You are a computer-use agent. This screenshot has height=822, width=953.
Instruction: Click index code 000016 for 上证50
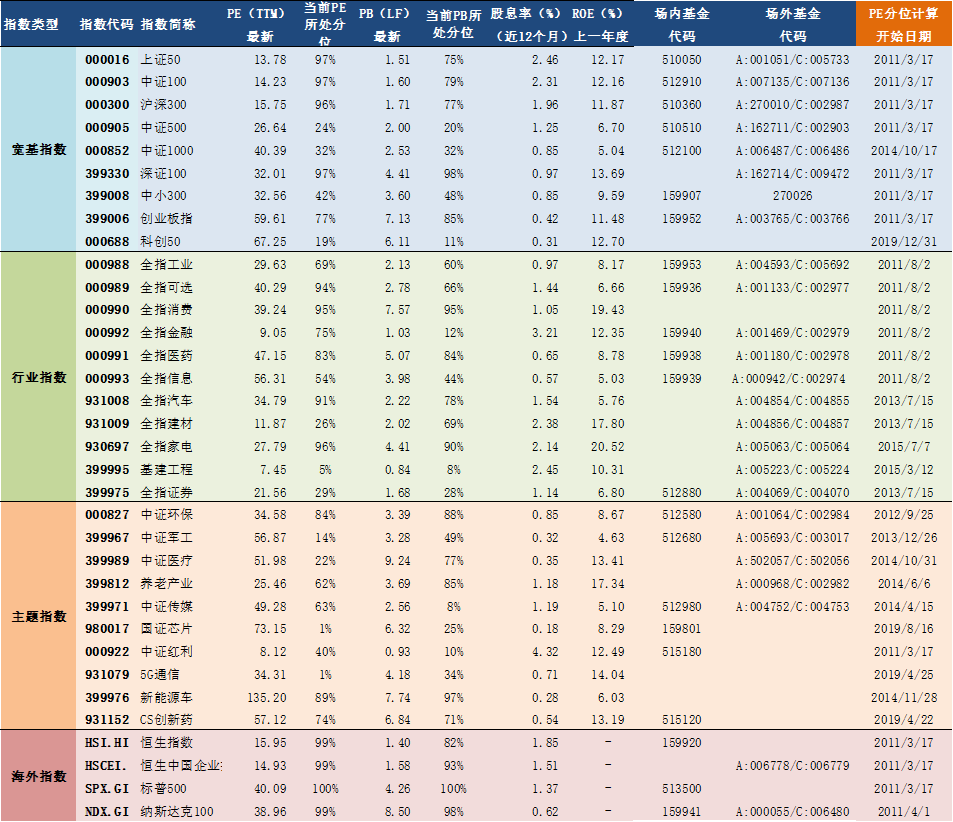tap(107, 60)
